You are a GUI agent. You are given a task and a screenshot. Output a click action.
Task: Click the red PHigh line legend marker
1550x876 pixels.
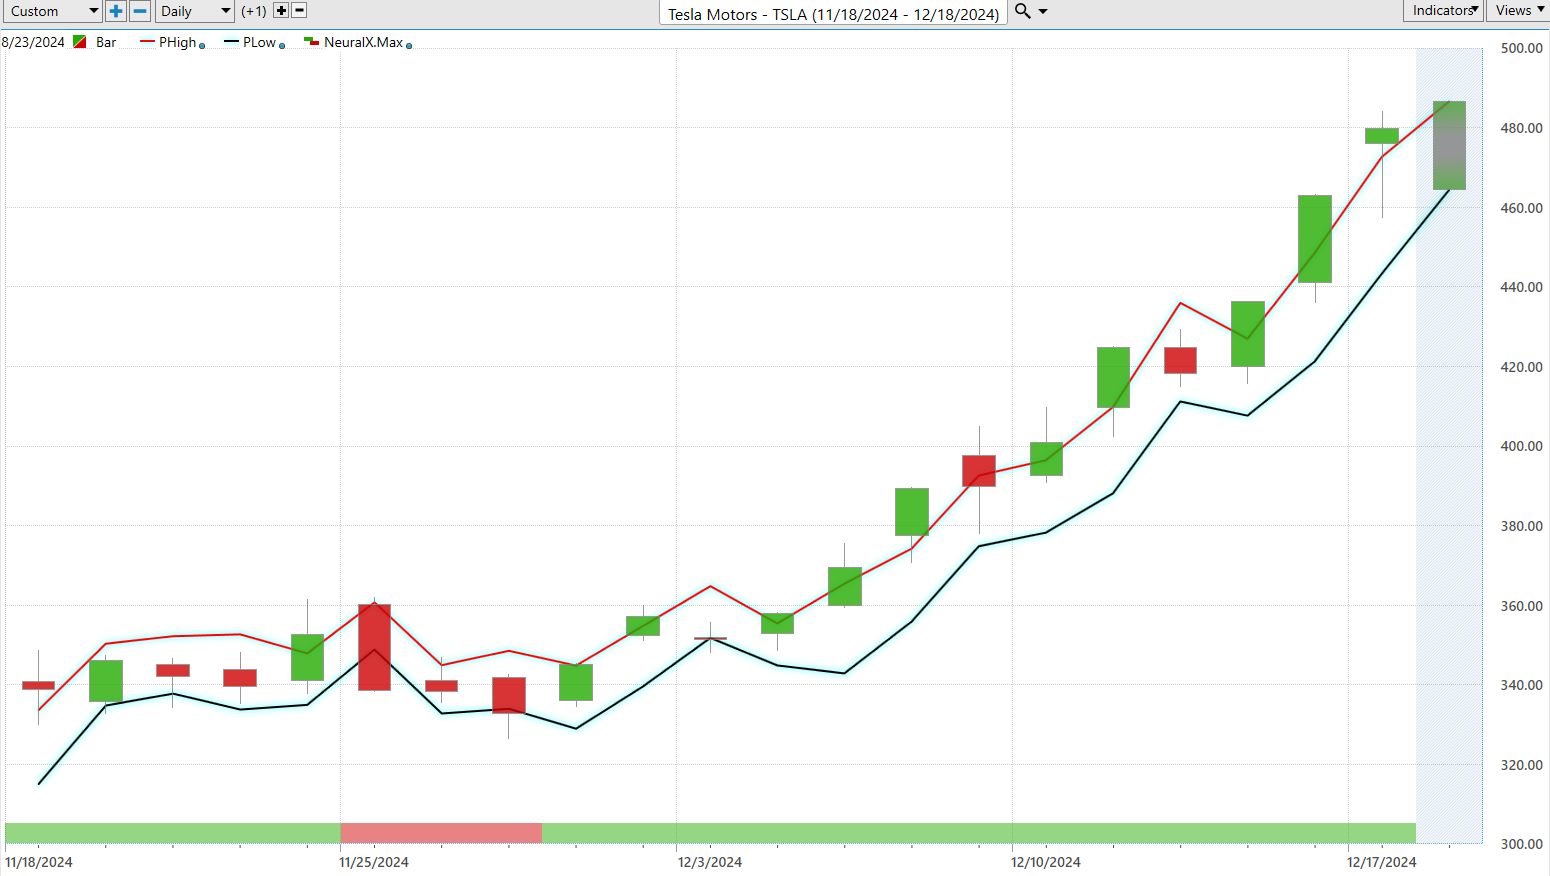(148, 42)
